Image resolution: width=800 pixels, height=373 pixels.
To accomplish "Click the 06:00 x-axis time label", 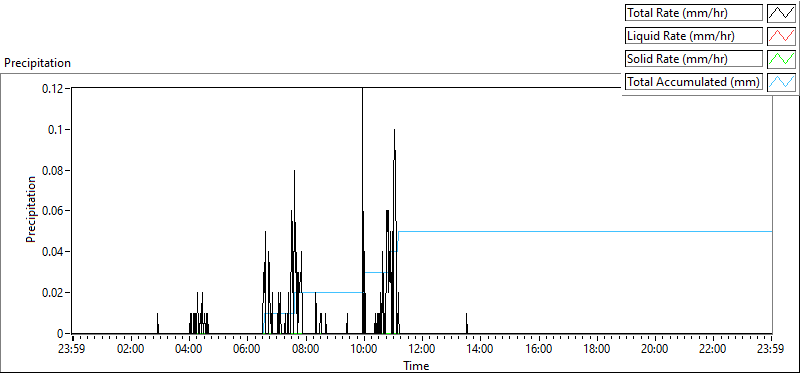I will [247, 349].
